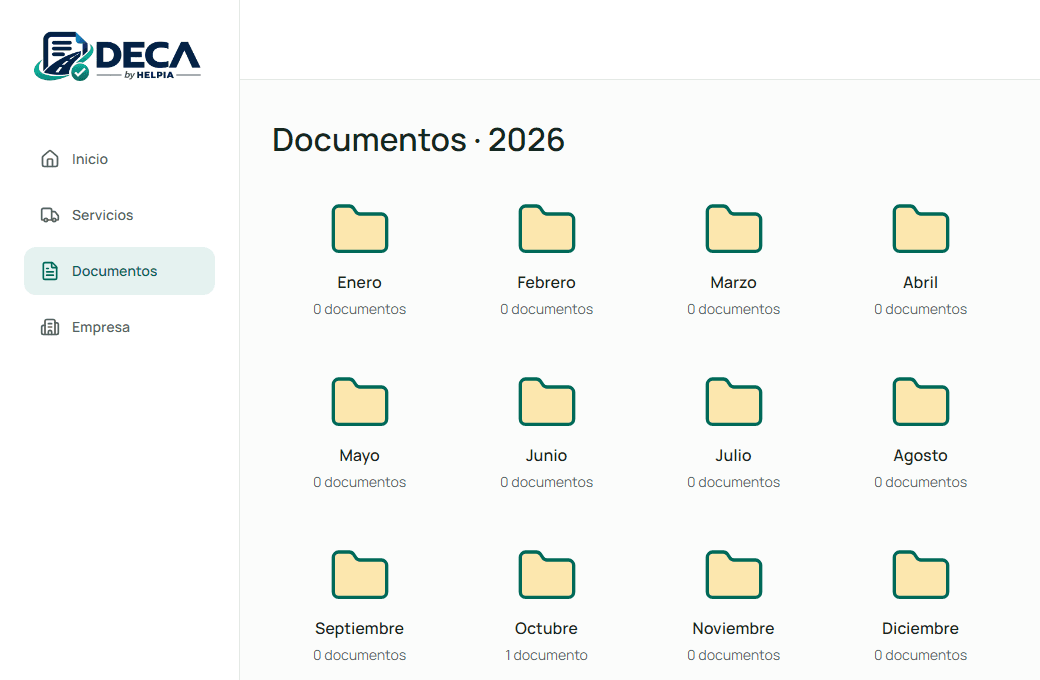Click '0 documentos' under Septiembre
Viewport: 1040px width, 680px height.
click(359, 655)
